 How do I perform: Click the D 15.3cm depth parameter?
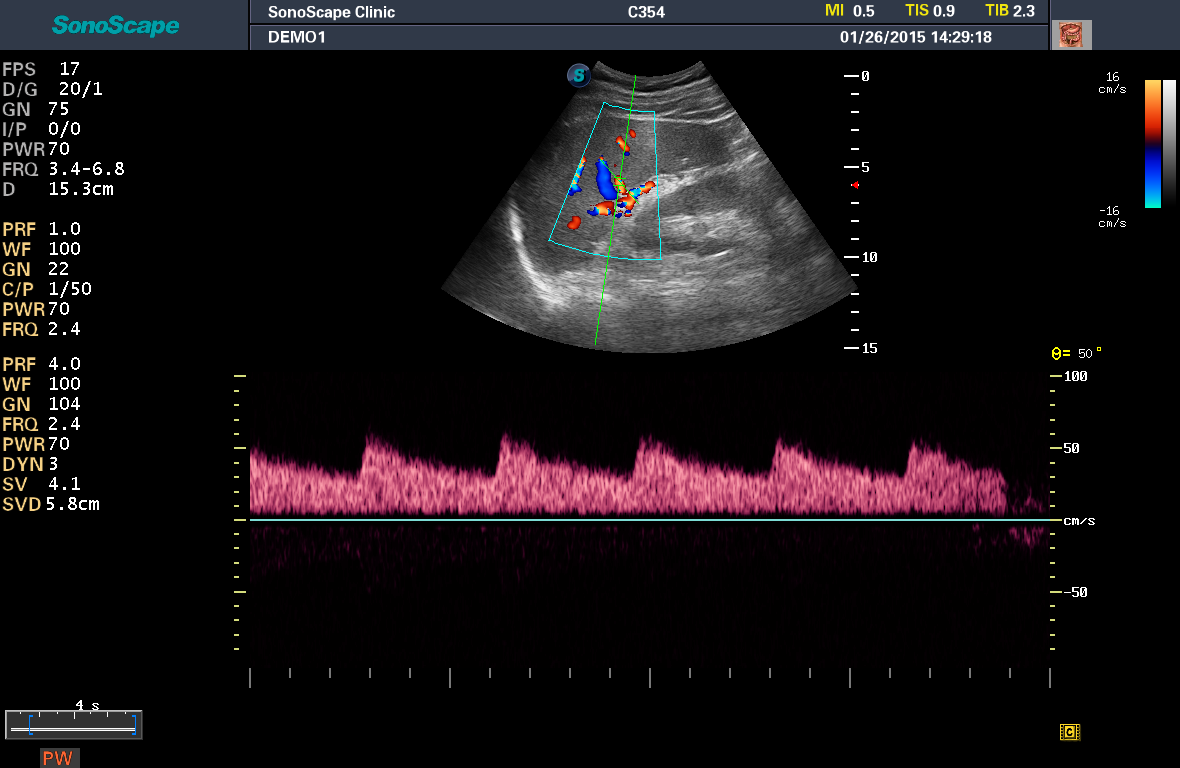[x=58, y=190]
